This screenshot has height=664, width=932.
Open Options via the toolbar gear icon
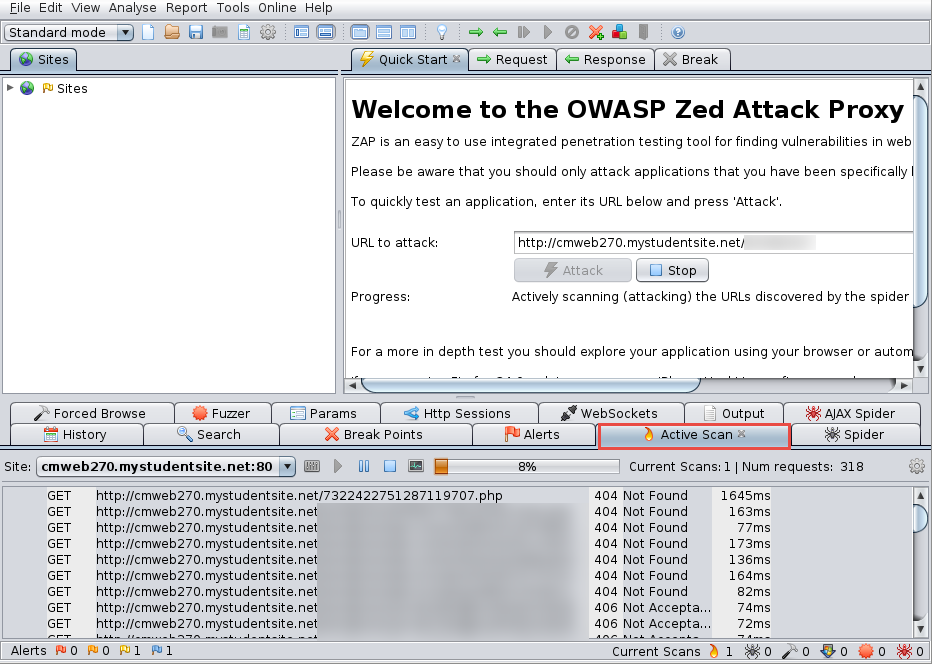(268, 32)
